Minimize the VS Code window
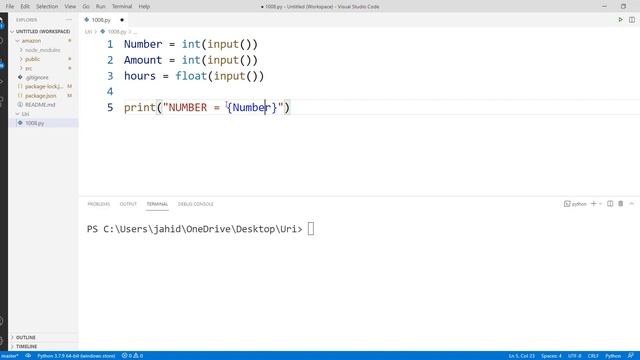640x360 pixels. click(604, 7)
